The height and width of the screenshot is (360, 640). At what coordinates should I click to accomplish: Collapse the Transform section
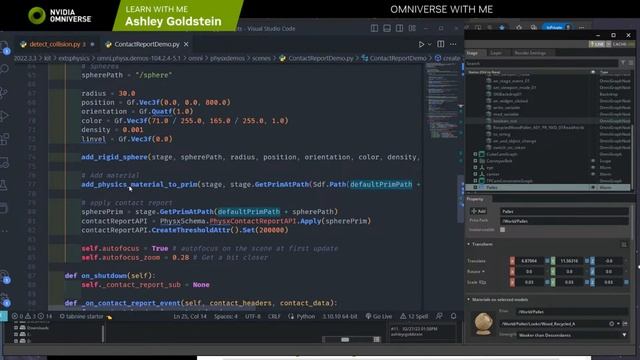click(469, 244)
